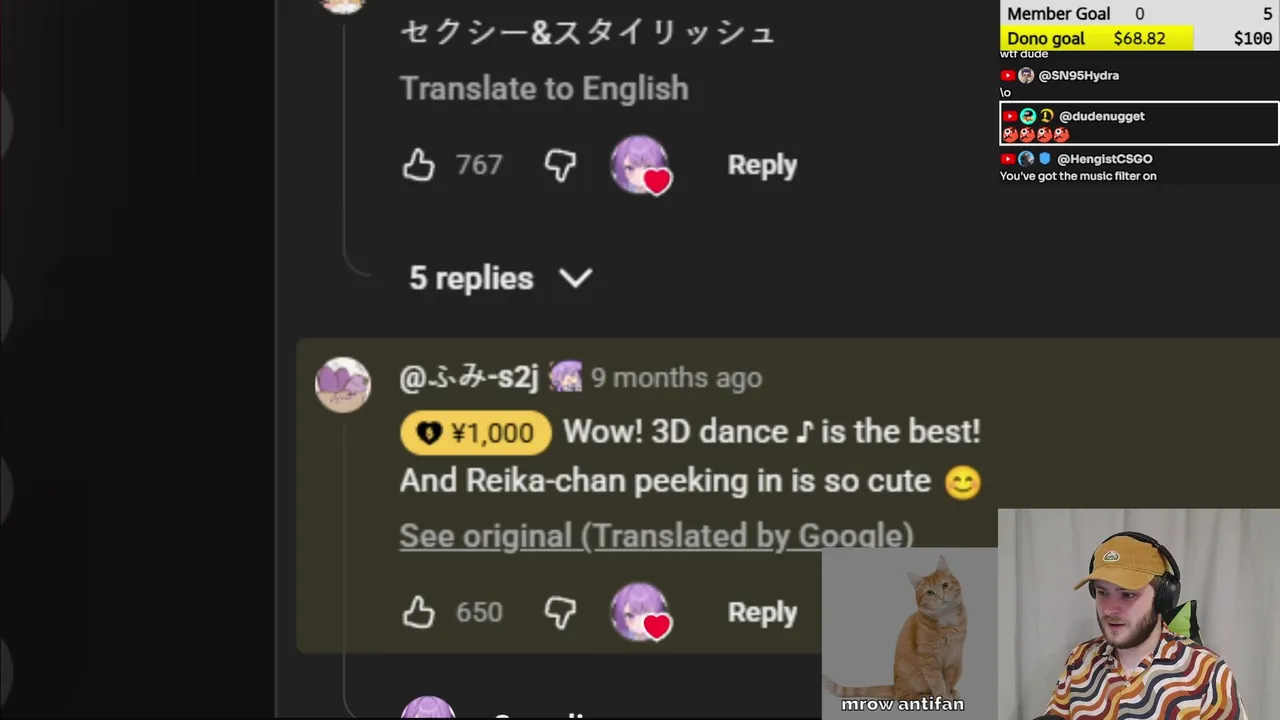Image resolution: width=1280 pixels, height=720 pixels.
Task: Open ふみ-s2j's profile avatar
Action: point(343,384)
